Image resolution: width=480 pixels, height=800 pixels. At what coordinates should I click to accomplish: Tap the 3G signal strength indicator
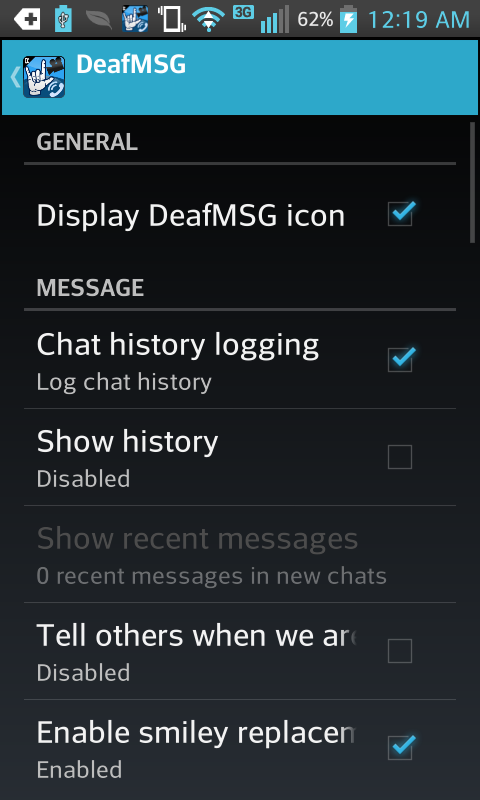pos(261,19)
